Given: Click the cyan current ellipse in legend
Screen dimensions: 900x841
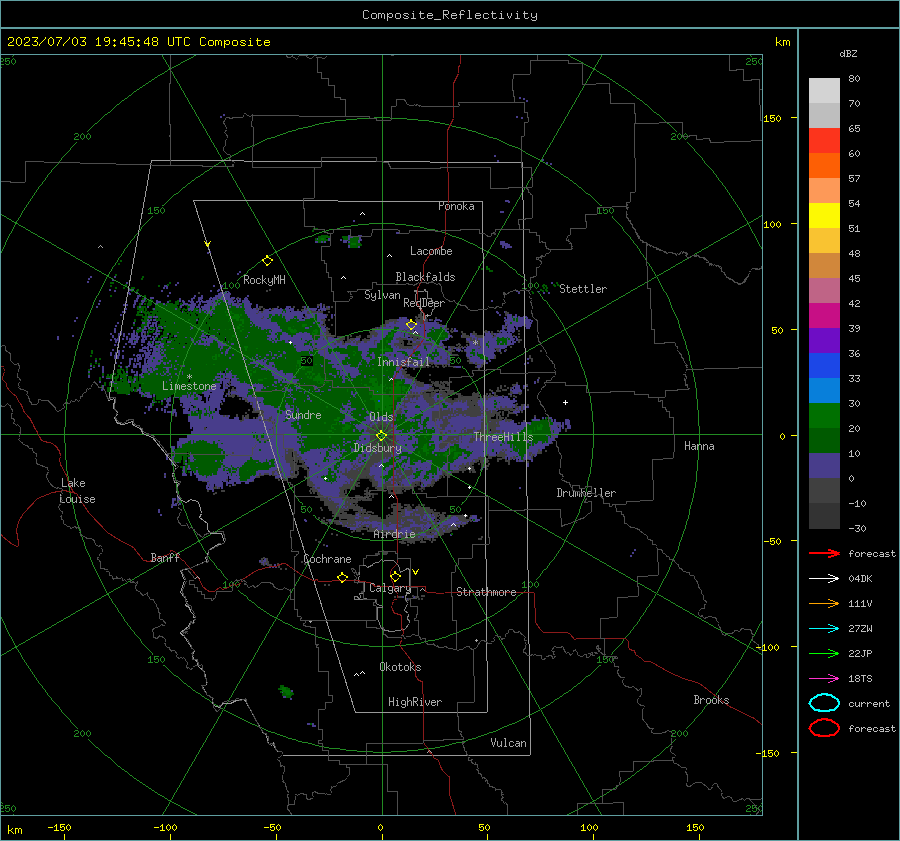Looking at the screenshot, I should (x=824, y=703).
